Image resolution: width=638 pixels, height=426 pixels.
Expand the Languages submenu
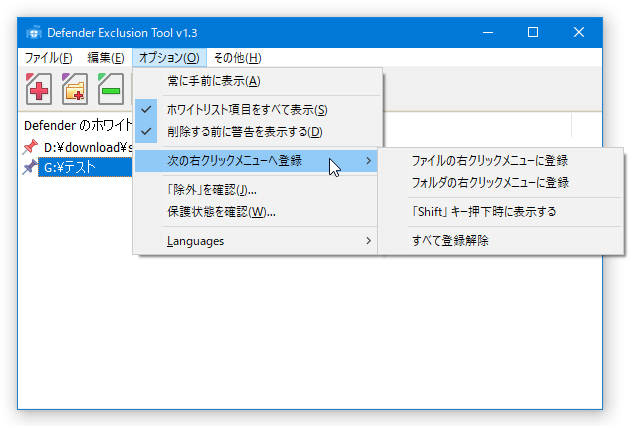point(256,241)
